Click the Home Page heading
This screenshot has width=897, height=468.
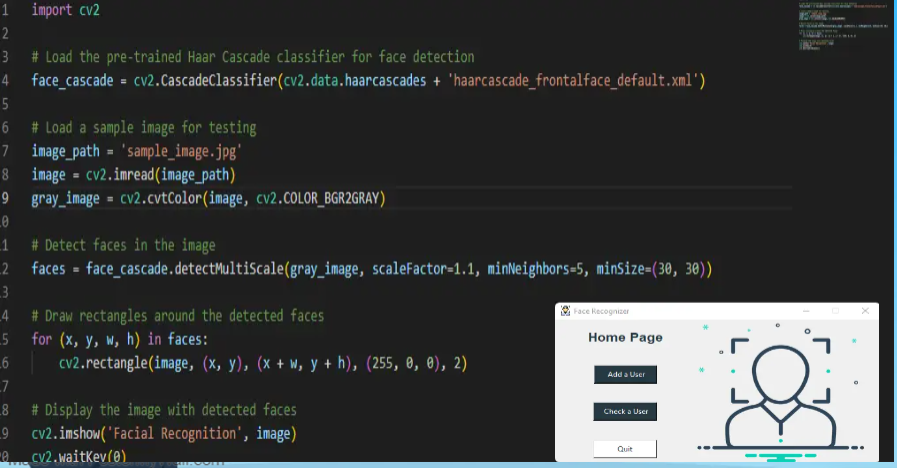coord(625,338)
